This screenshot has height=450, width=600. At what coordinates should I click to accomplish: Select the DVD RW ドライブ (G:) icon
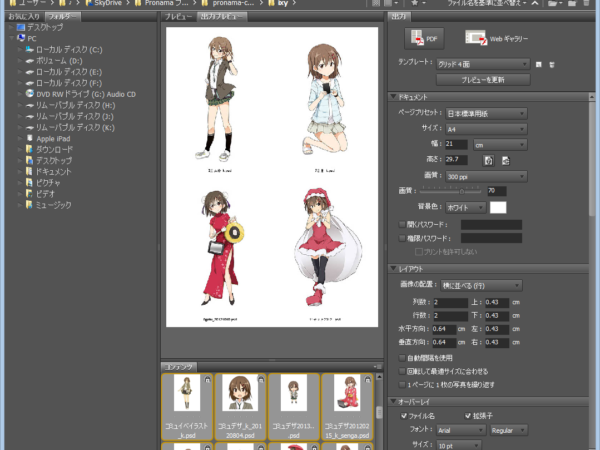coord(29,94)
